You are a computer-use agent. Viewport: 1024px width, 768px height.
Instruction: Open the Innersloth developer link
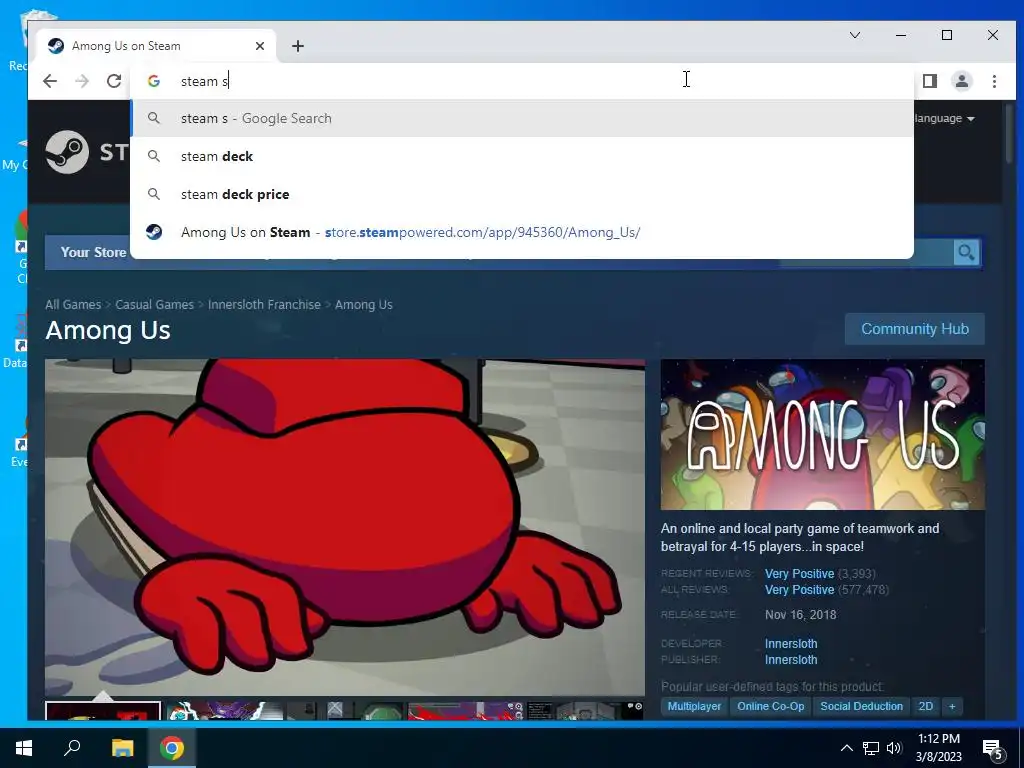click(x=791, y=643)
